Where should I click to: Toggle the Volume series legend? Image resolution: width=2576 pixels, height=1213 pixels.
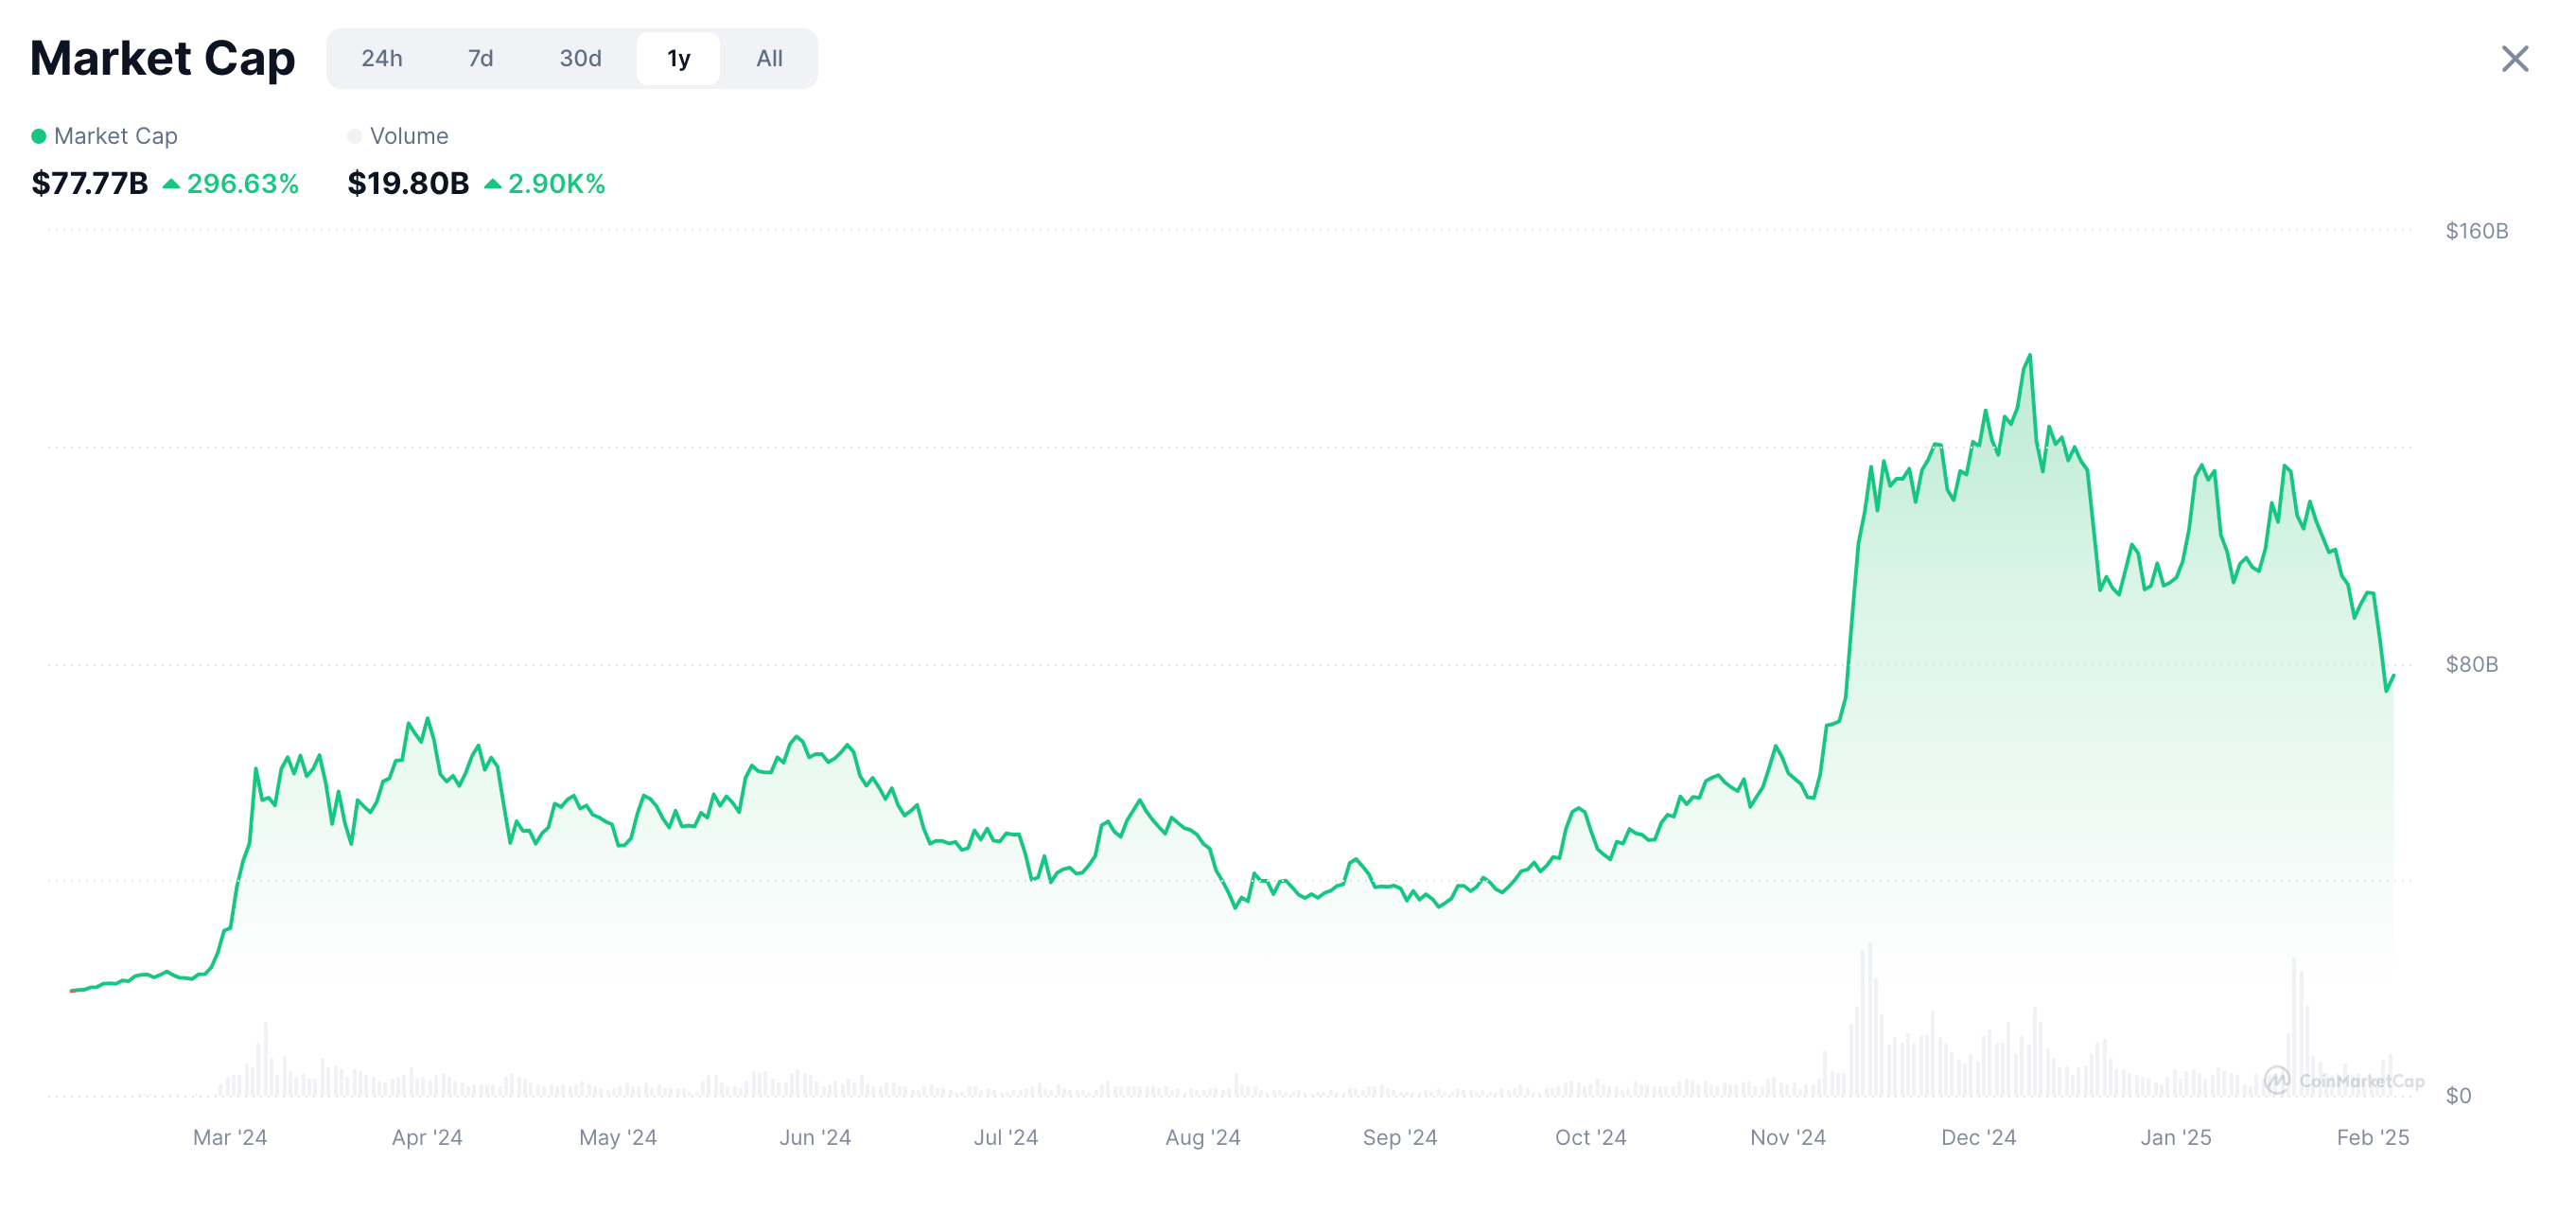coord(398,136)
